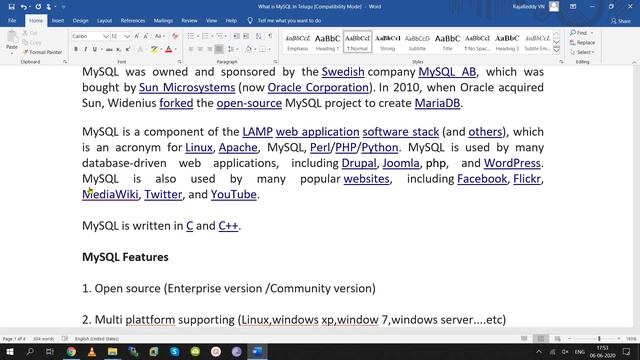The width and height of the screenshot is (640, 360).
Task: Follow the Oracle Corporation hyperlink
Action: click(318, 87)
